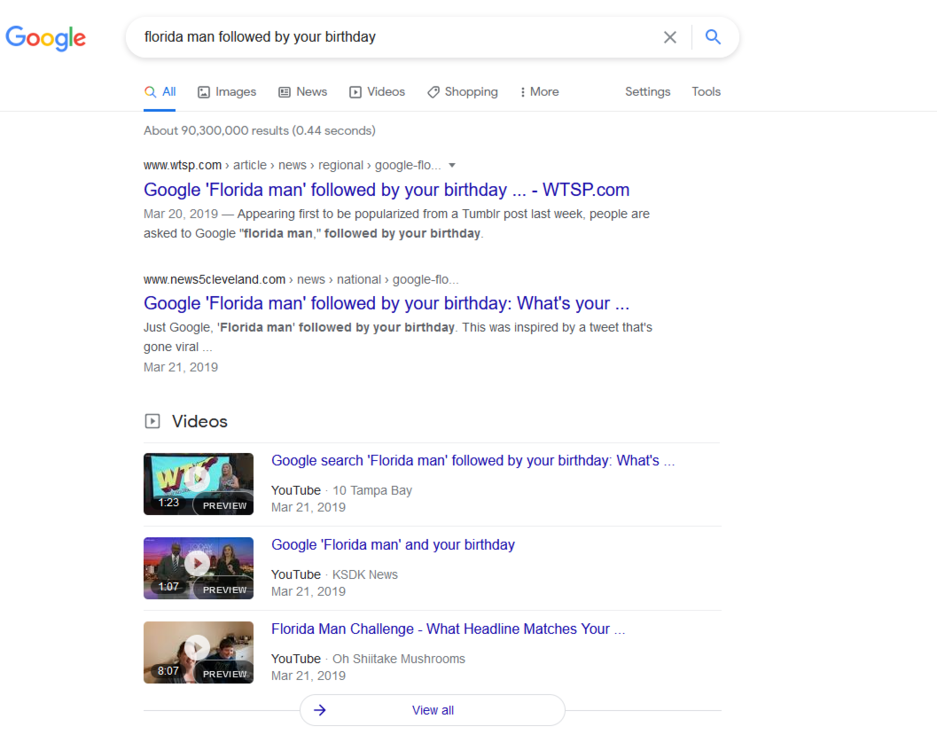Switch to the News tab
Viewport: 937px width, 750px height.
pos(303,92)
